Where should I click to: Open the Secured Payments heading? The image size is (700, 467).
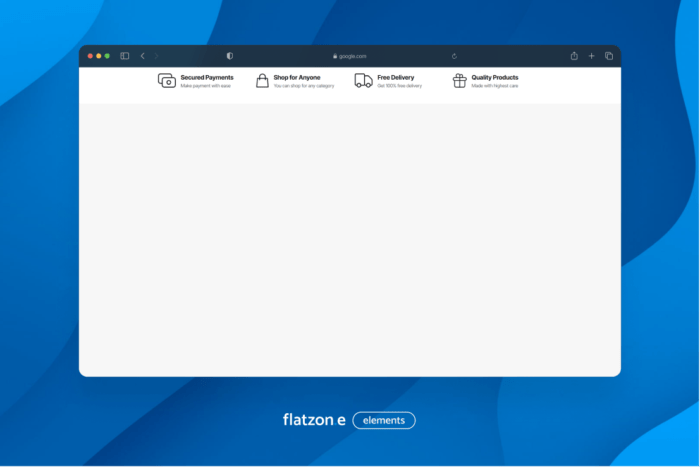pos(207,77)
